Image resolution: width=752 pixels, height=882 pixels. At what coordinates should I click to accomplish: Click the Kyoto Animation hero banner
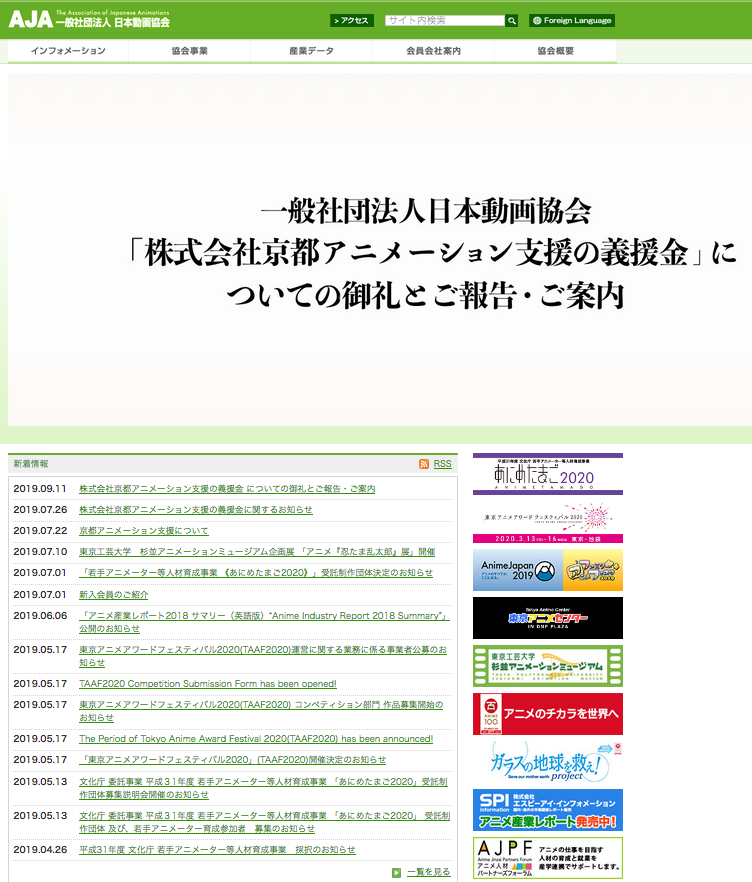pyautogui.click(x=380, y=249)
